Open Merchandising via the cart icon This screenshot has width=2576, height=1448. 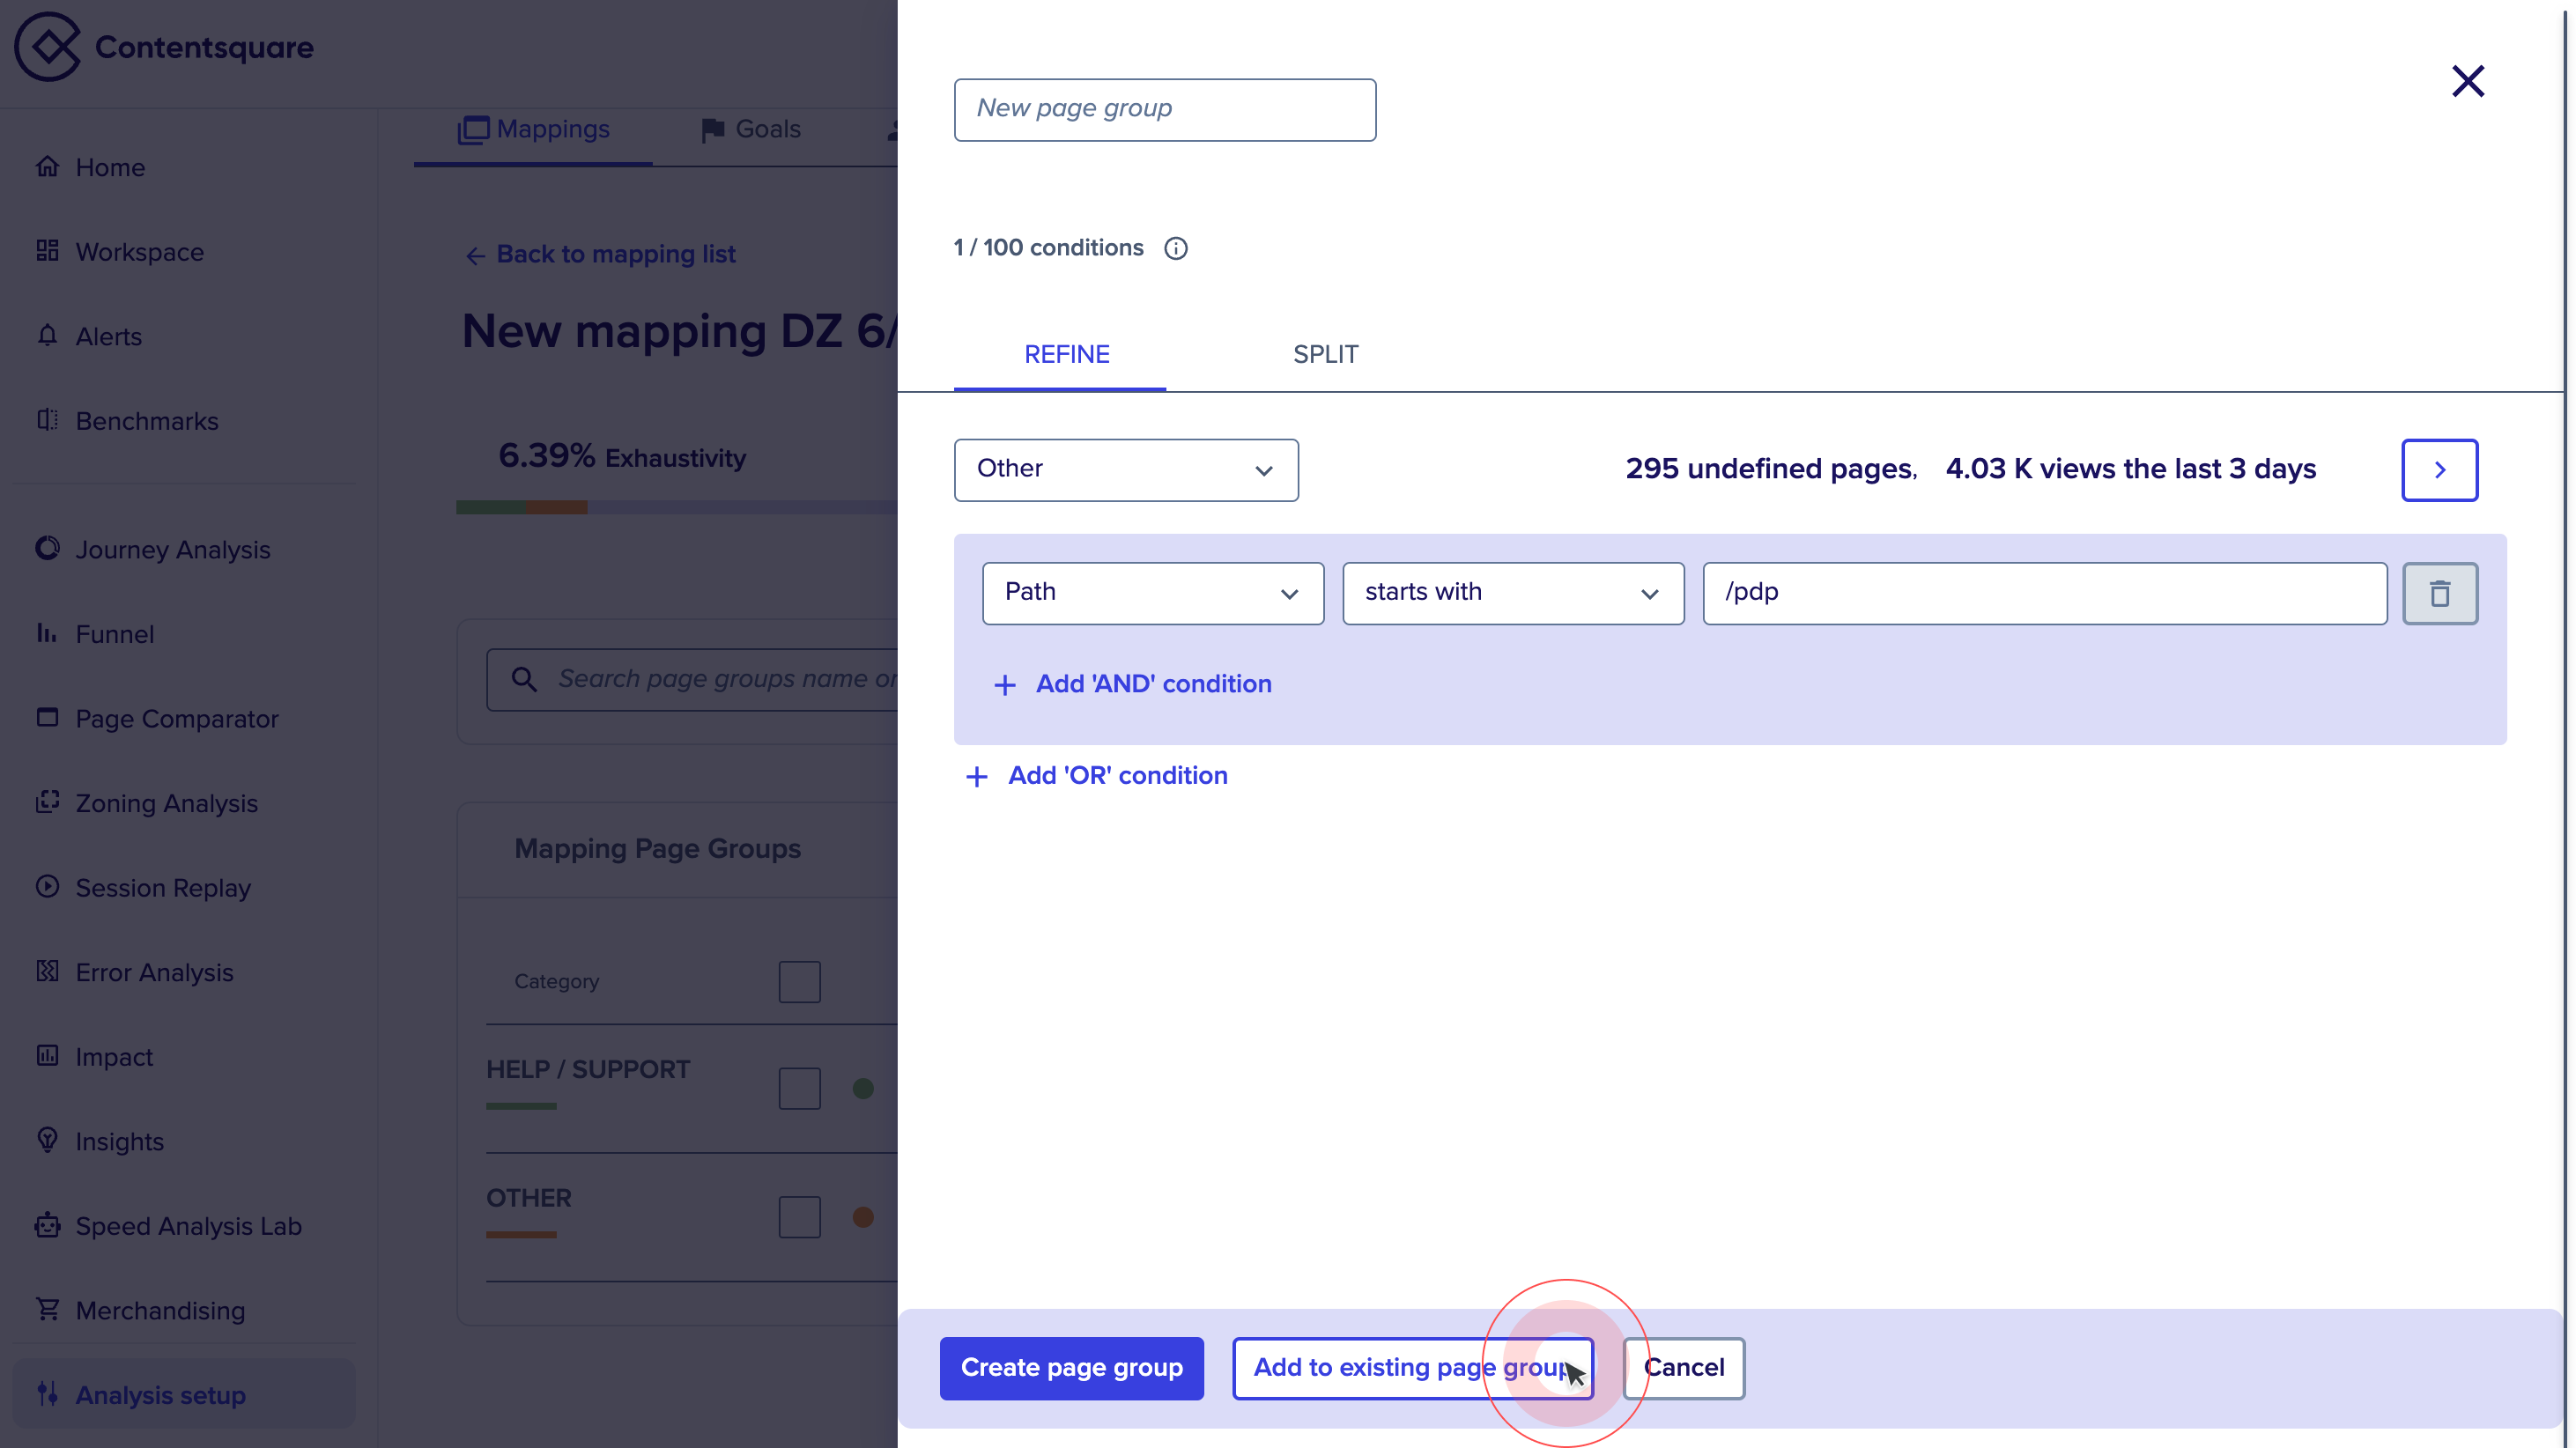(x=48, y=1310)
